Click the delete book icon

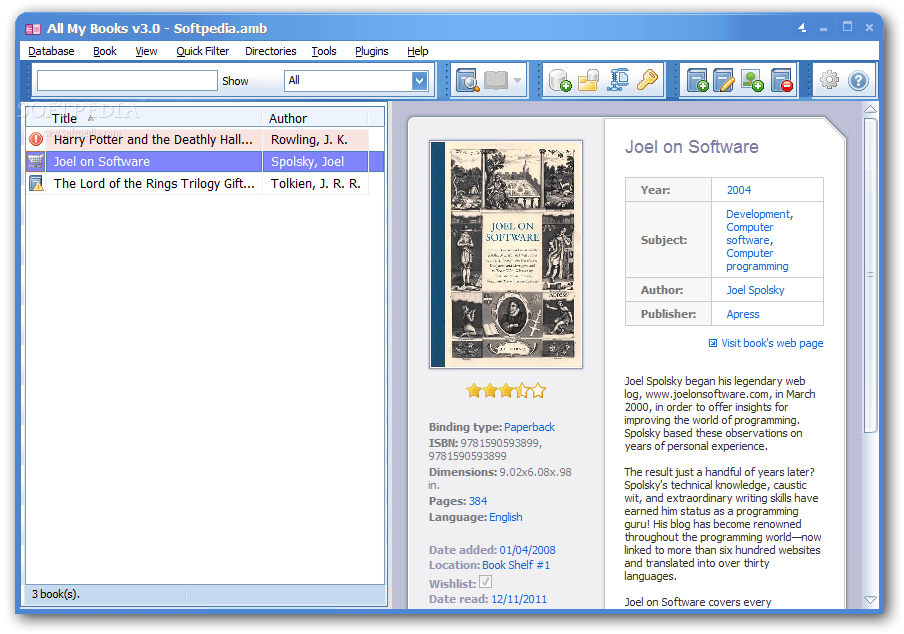coord(782,80)
